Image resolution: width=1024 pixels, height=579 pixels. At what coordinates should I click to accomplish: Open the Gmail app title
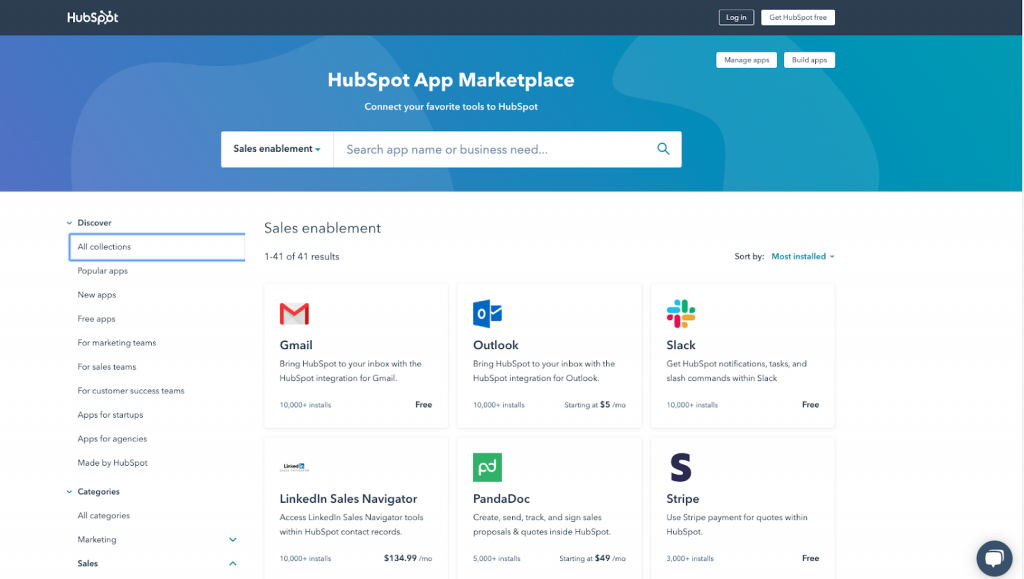(x=296, y=345)
